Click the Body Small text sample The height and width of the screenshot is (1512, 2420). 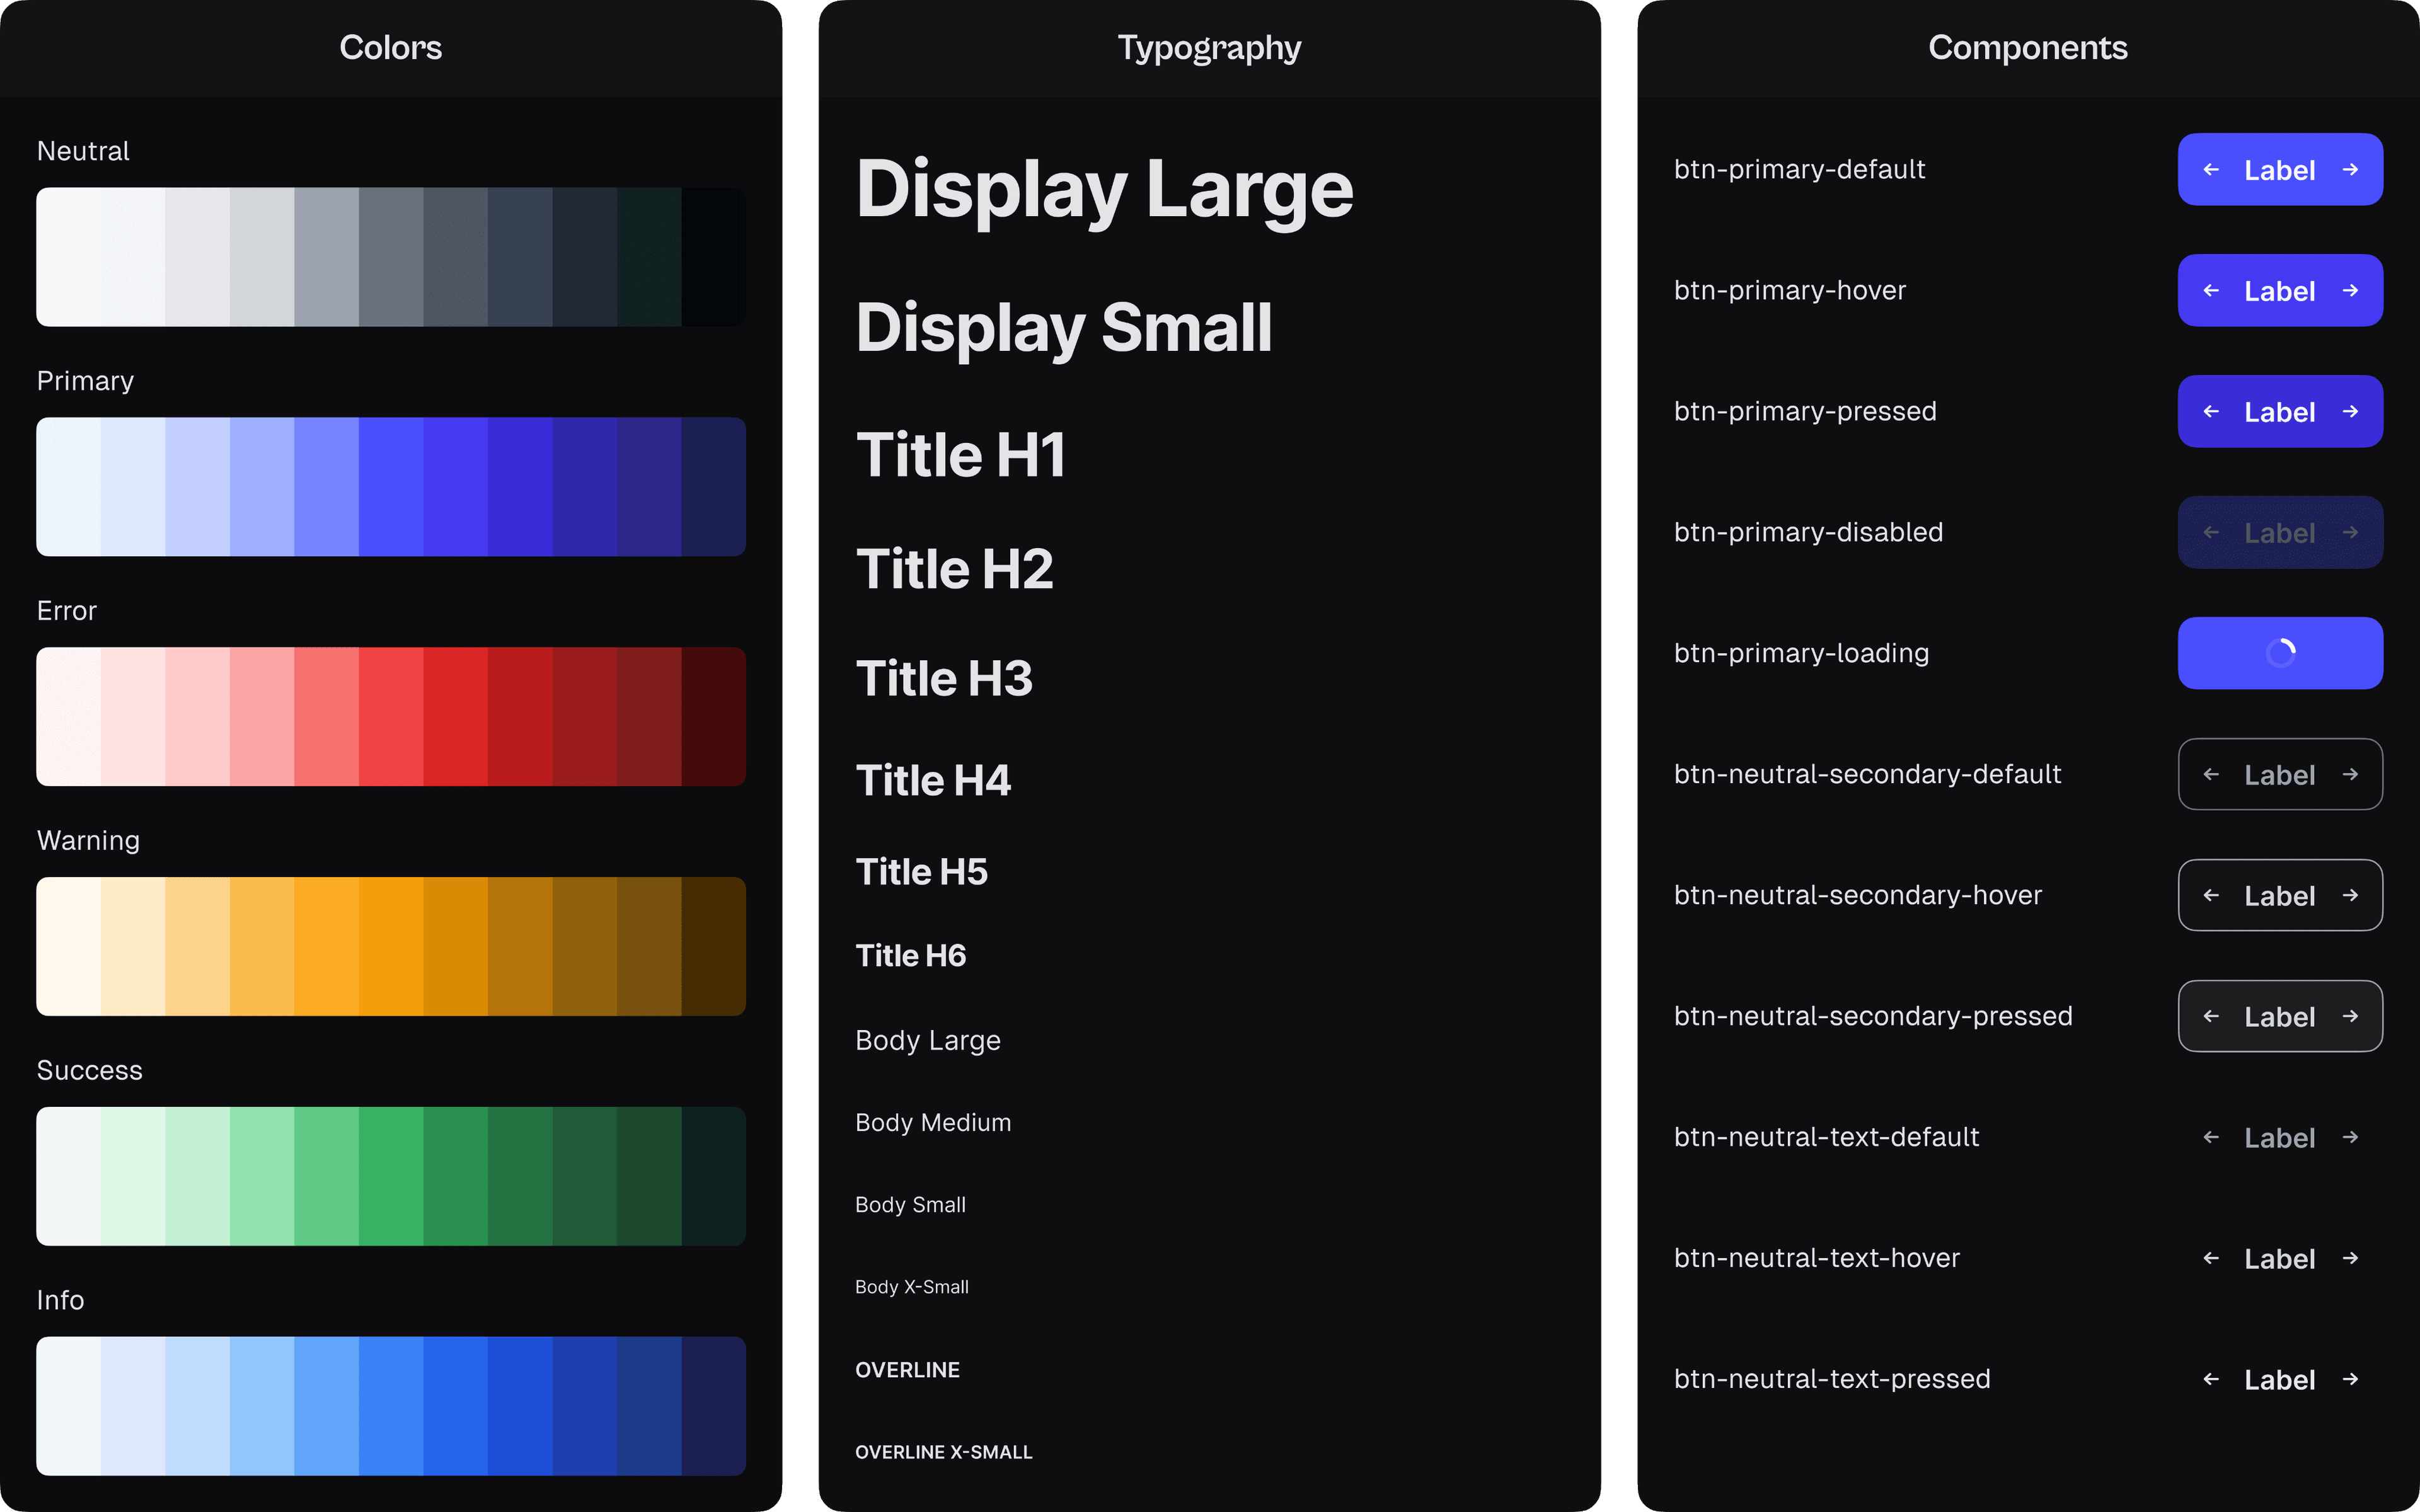pyautogui.click(x=910, y=1205)
